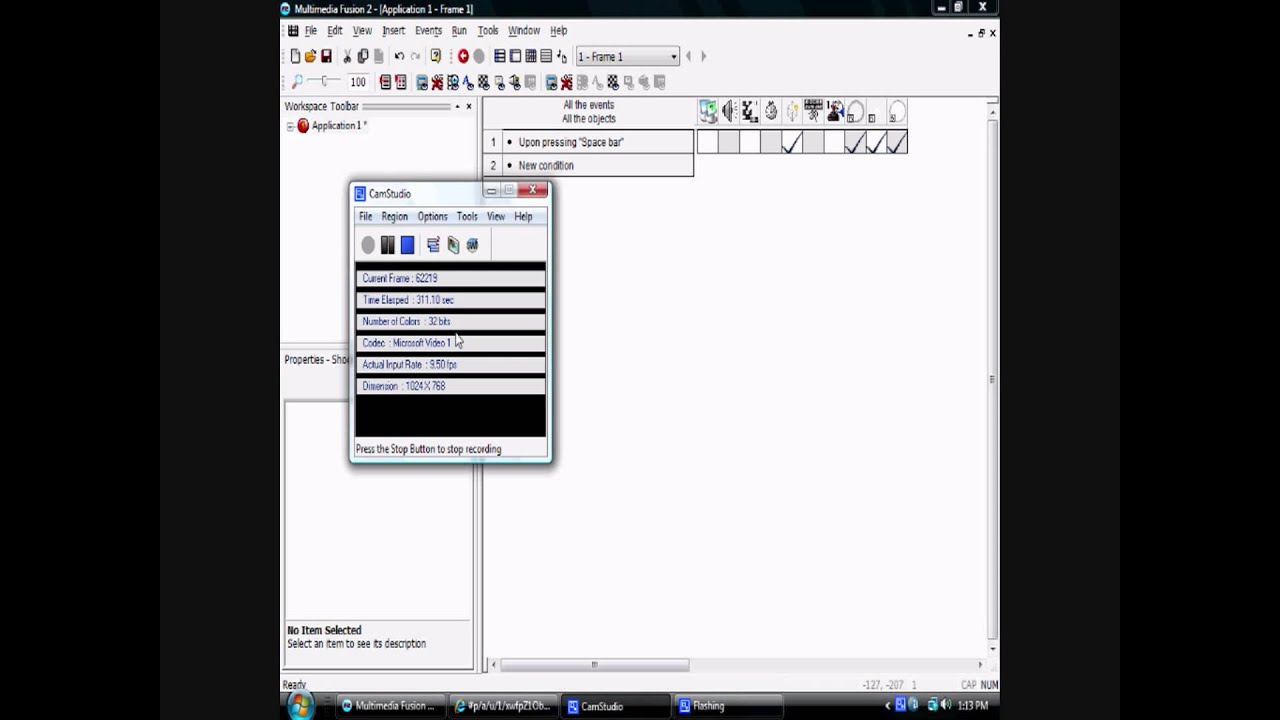Viewport: 1280px width, 720px height.
Task: Toggle the last checked cell in row 1
Action: 897,143
